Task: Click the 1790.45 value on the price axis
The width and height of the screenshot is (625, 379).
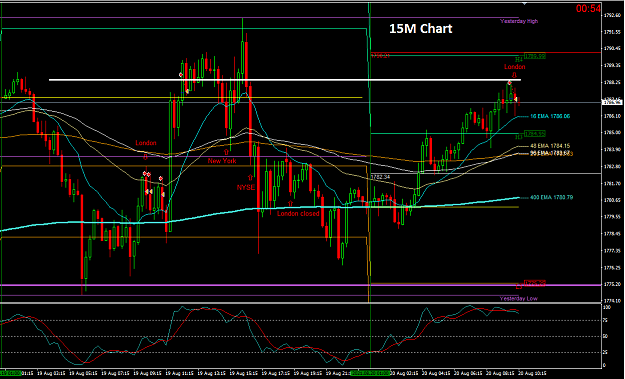Action: (612, 48)
